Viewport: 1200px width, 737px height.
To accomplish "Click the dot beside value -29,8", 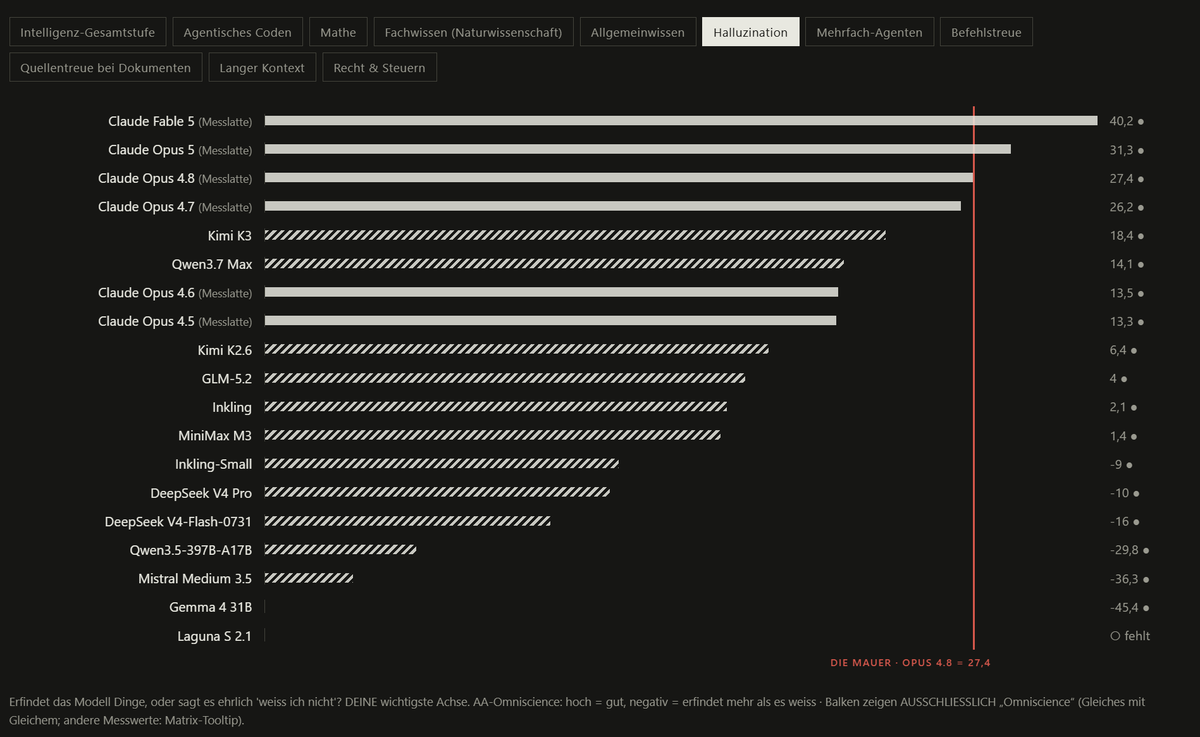I will point(1146,550).
